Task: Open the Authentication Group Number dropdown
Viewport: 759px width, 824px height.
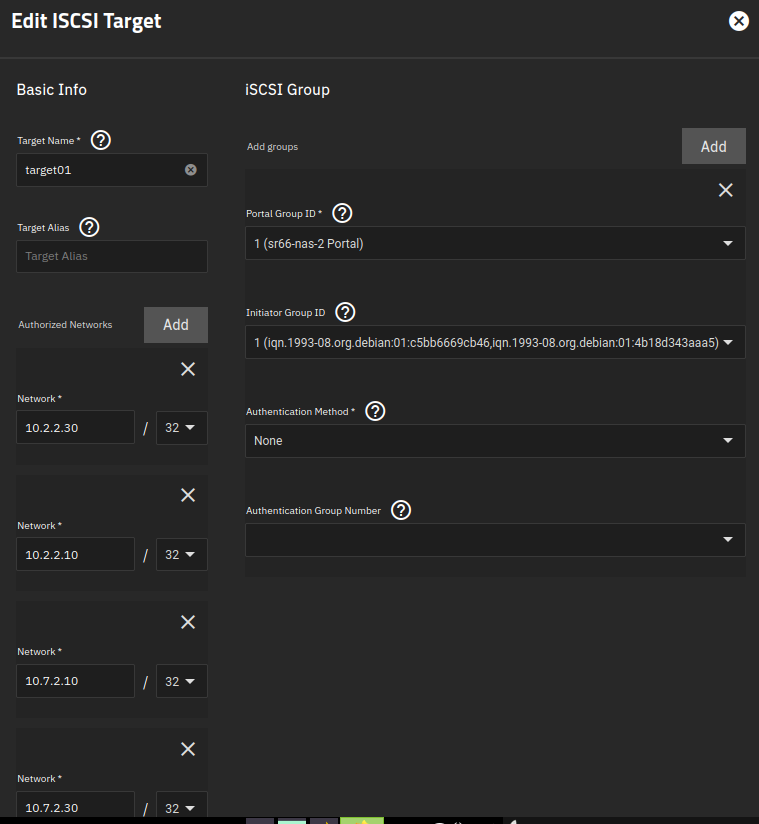Action: [495, 539]
